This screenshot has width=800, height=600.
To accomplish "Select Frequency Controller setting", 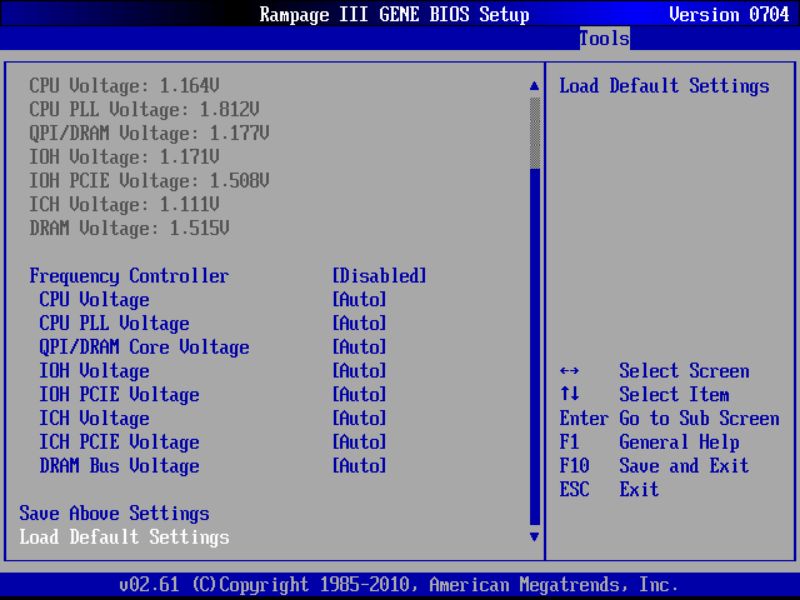I will (x=129, y=276).
